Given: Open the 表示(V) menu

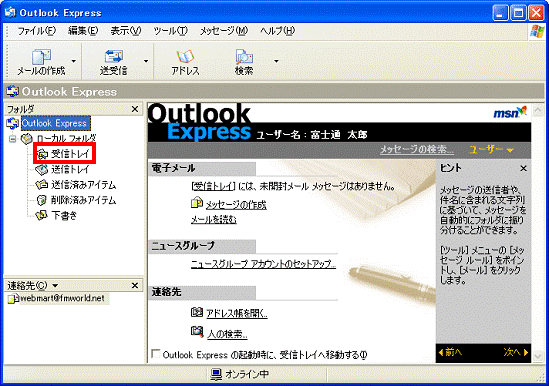Looking at the screenshot, I should click(126, 31).
